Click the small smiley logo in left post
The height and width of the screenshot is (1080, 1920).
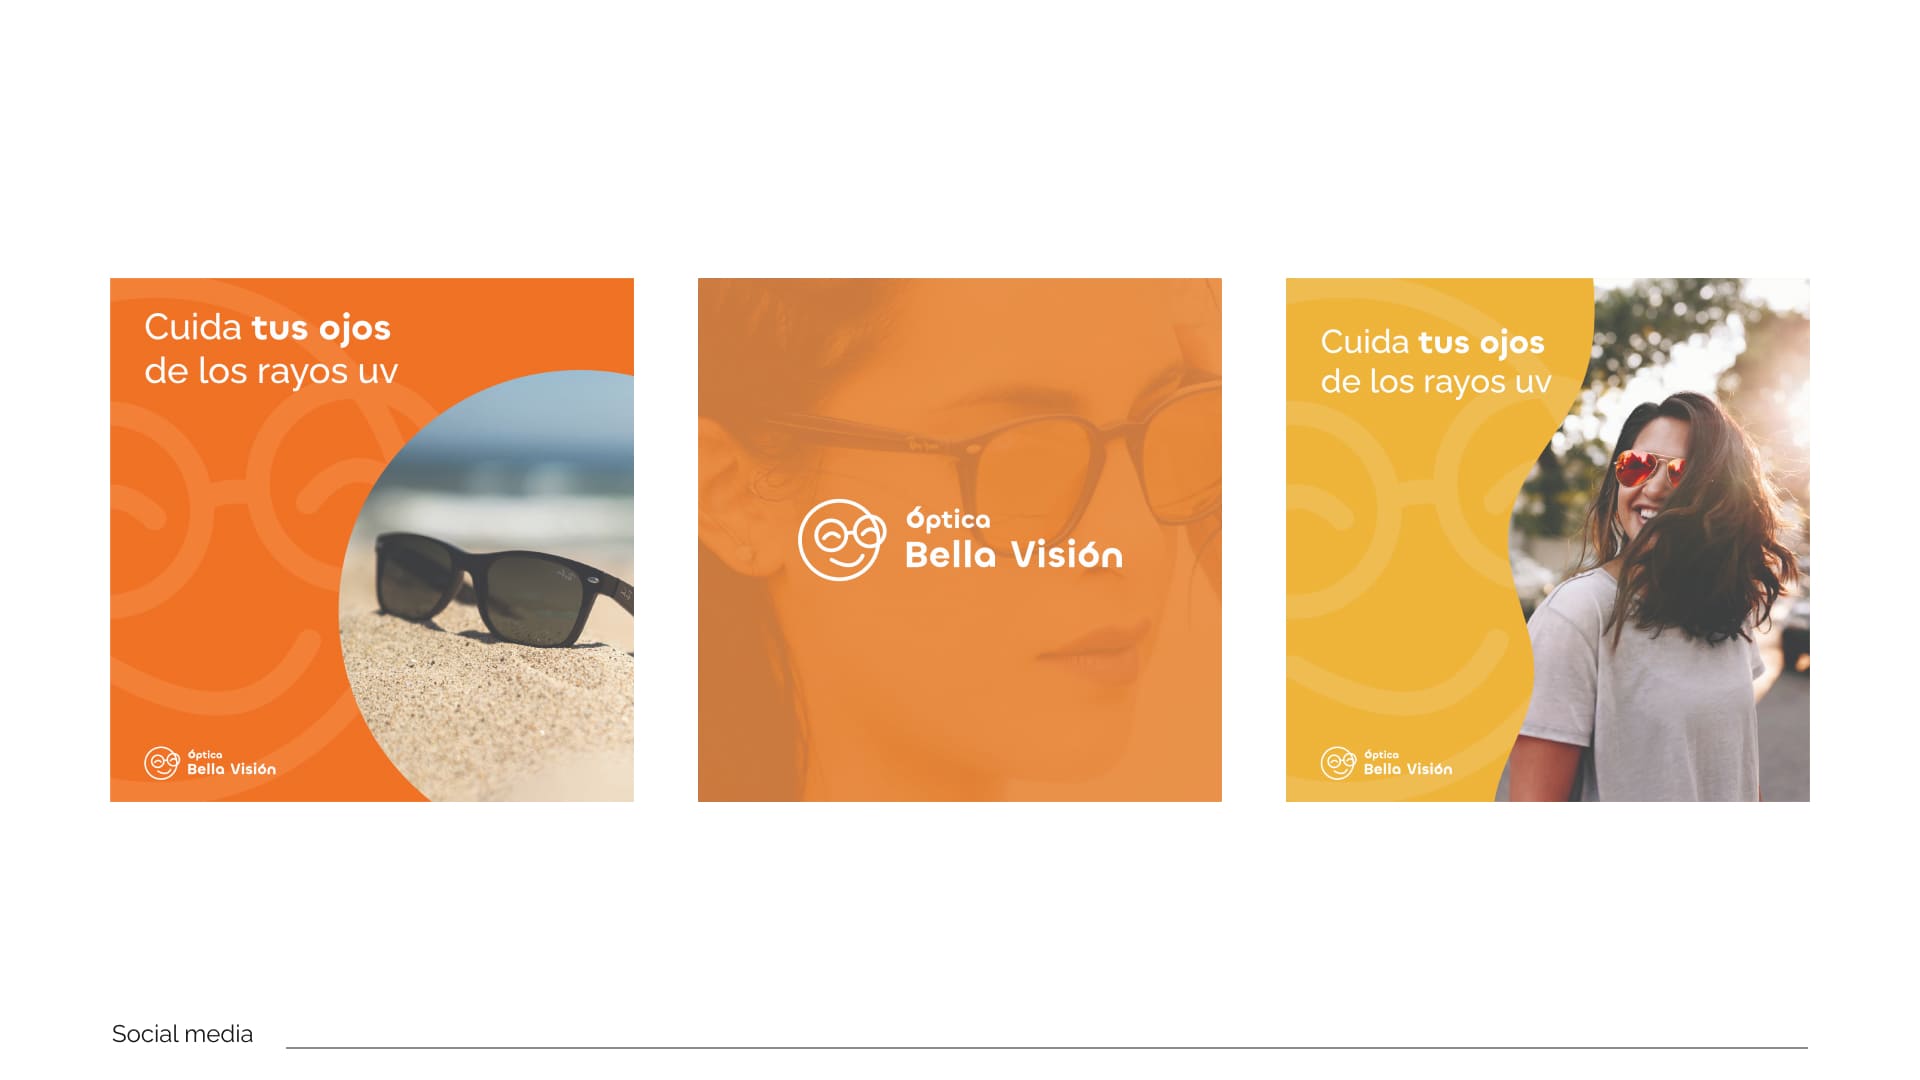click(161, 763)
